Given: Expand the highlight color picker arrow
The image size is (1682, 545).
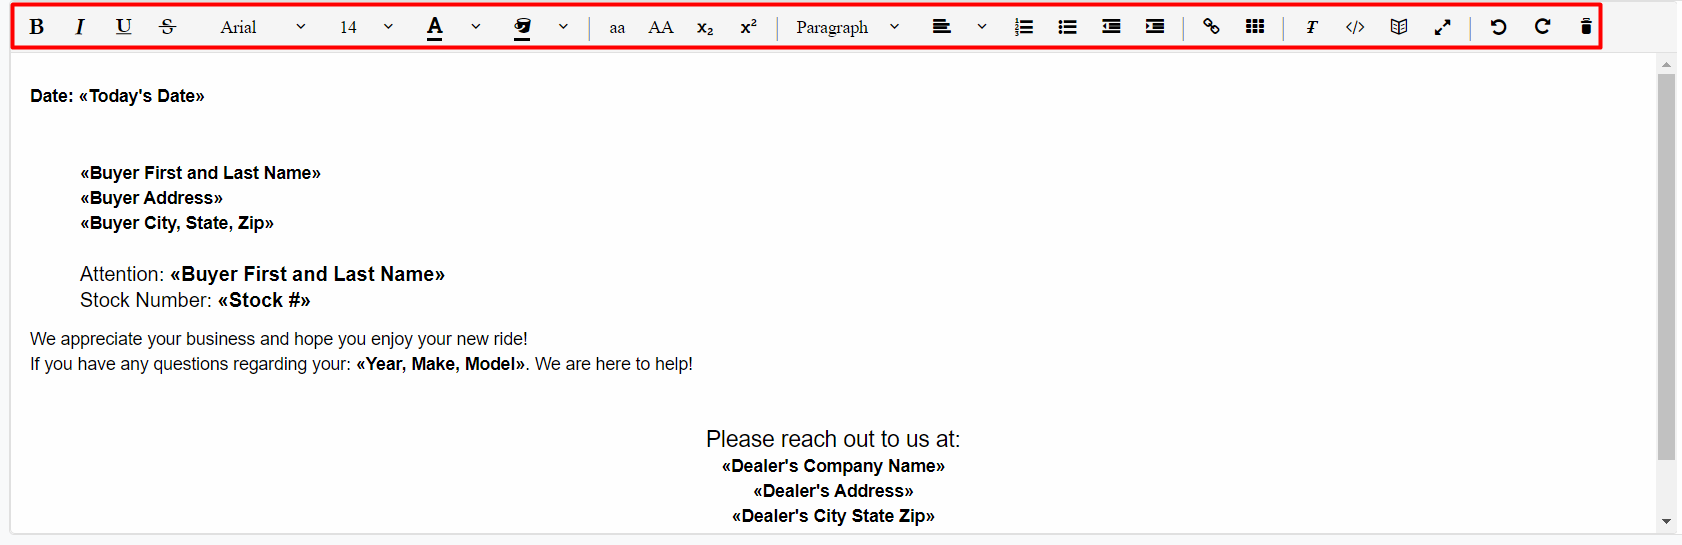Looking at the screenshot, I should click(563, 27).
